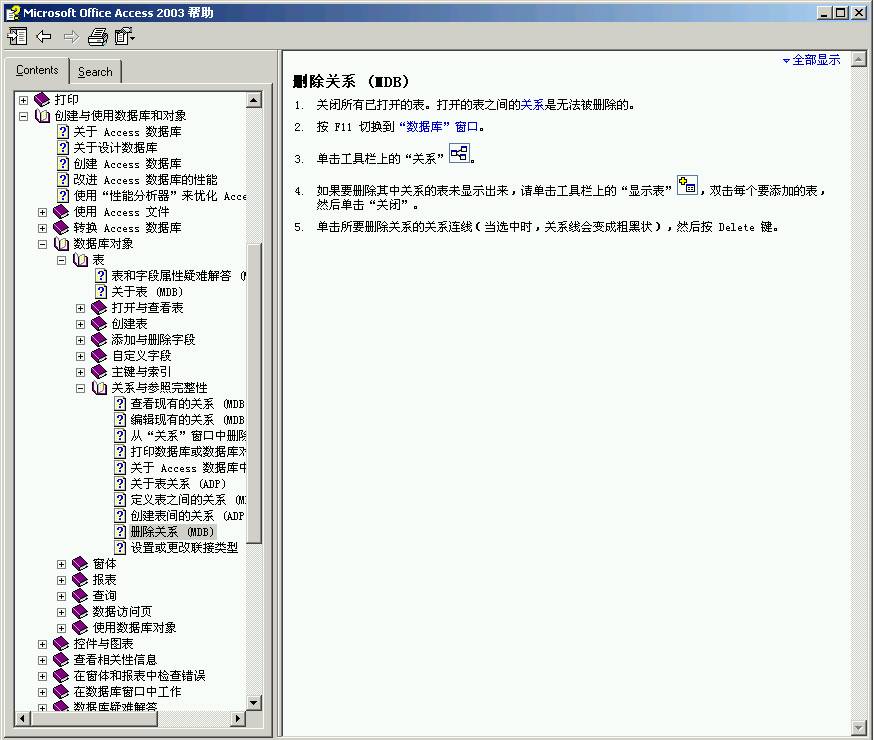Open topic 关于 Access 数据库
The width and height of the screenshot is (874, 740).
[128, 132]
